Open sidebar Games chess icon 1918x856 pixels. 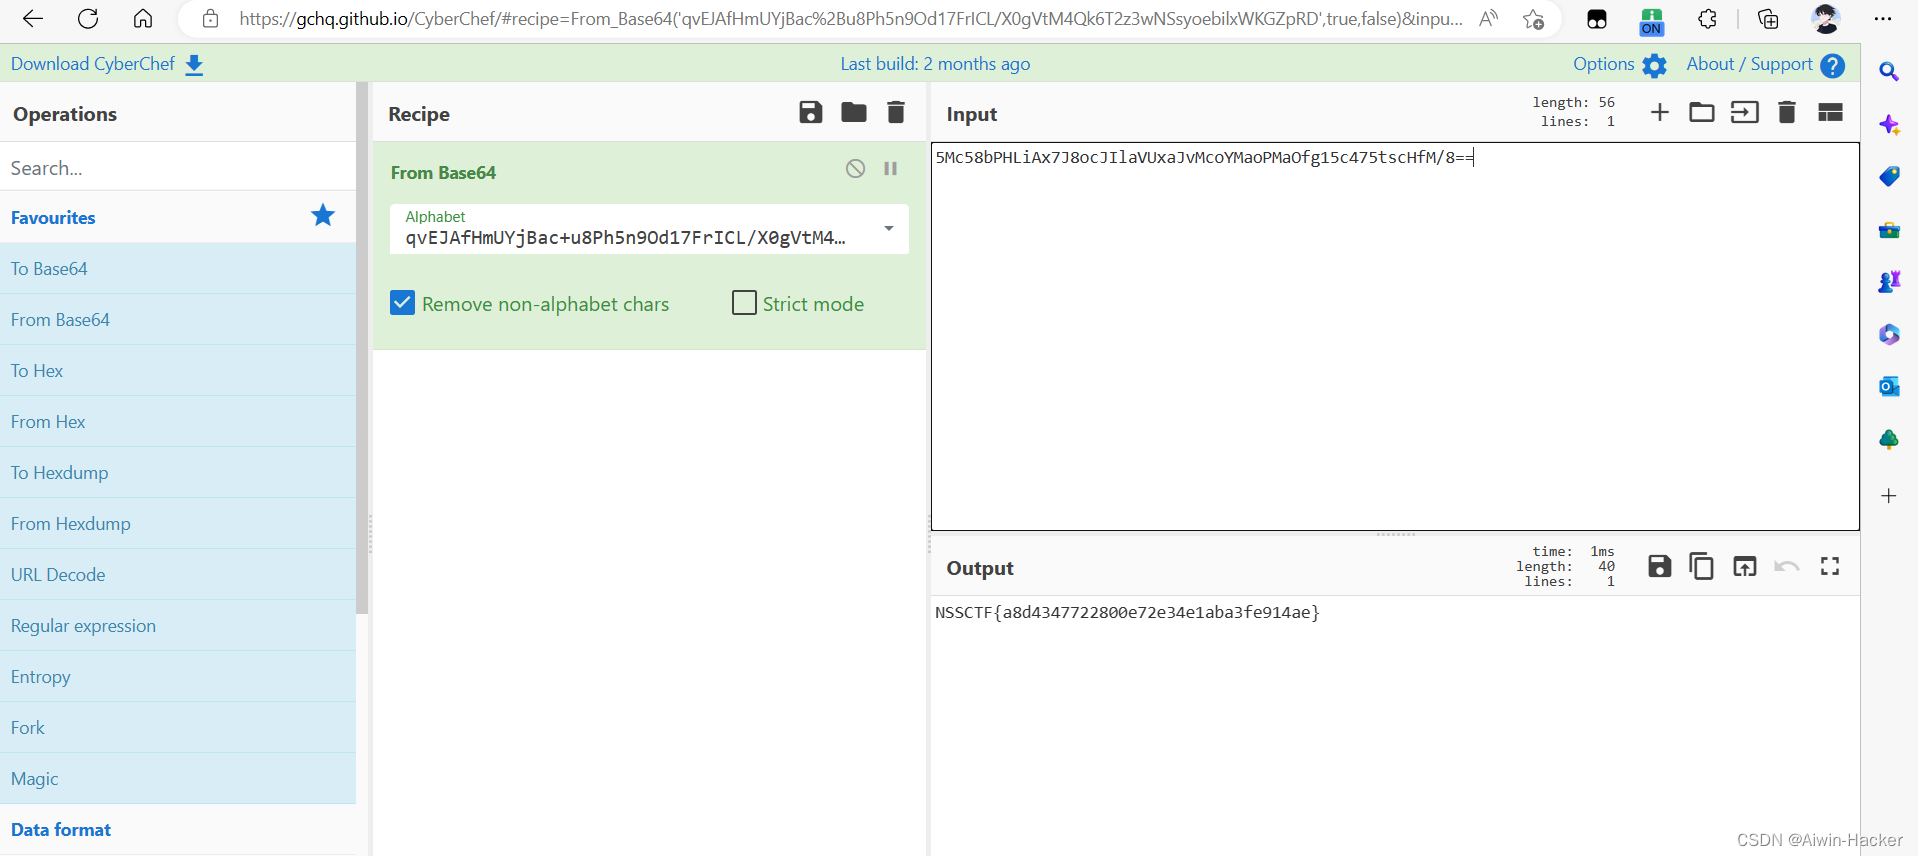(x=1889, y=282)
